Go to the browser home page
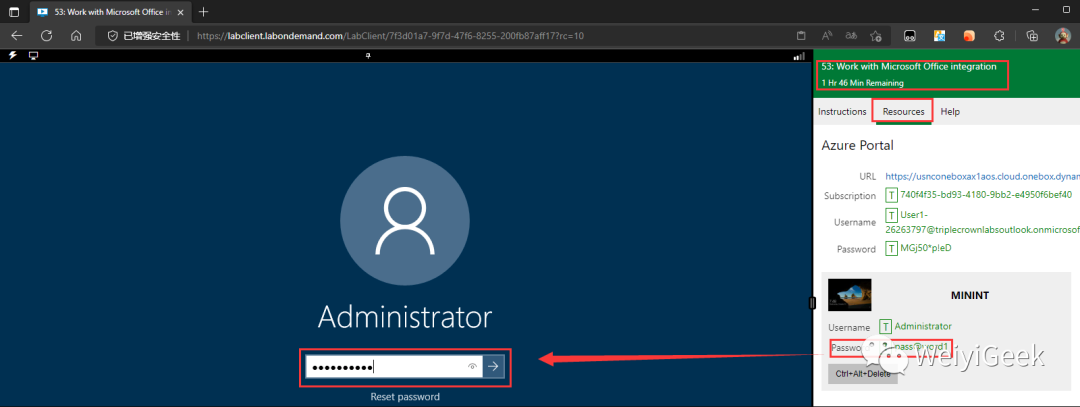The width and height of the screenshot is (1080, 407). (x=76, y=36)
